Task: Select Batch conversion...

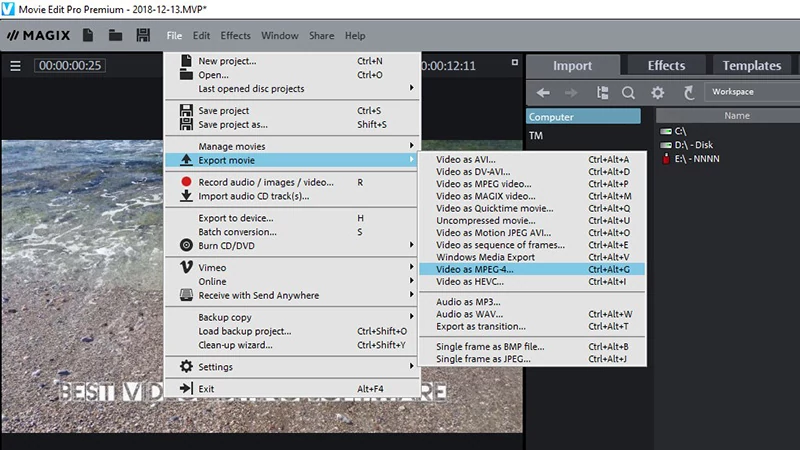Action: [293, 232]
